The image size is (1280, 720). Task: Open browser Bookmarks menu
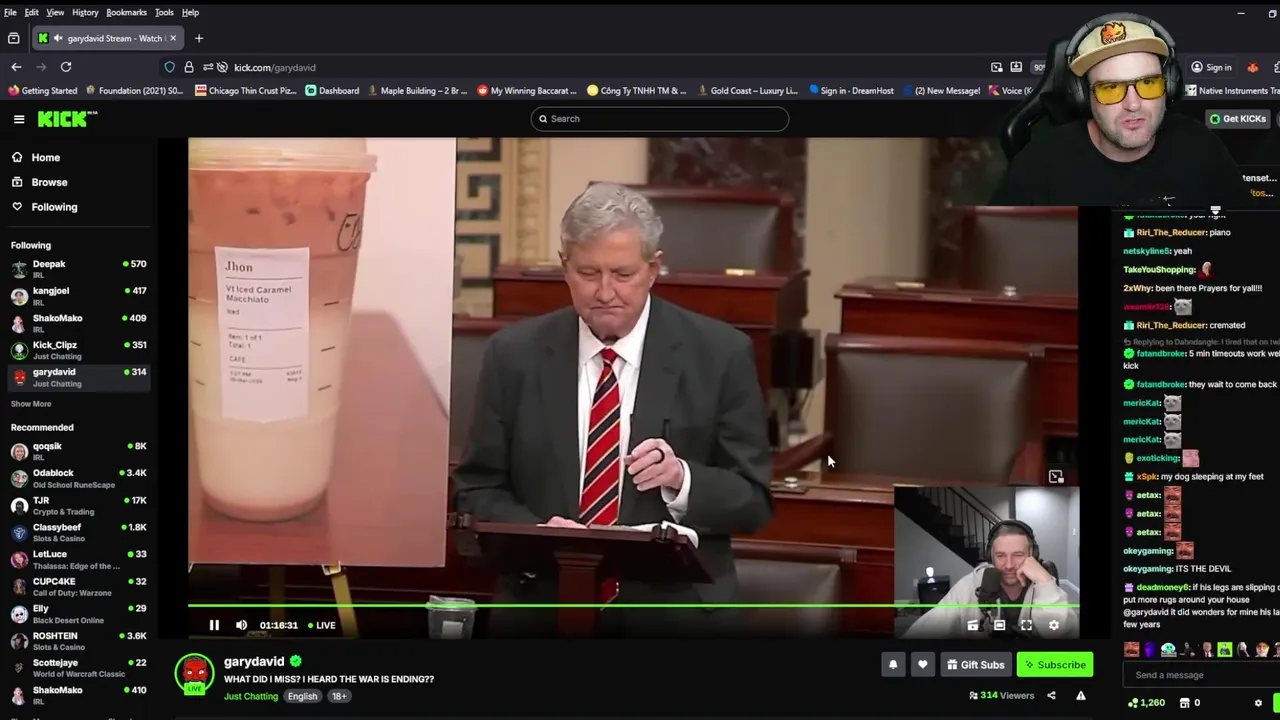126,12
